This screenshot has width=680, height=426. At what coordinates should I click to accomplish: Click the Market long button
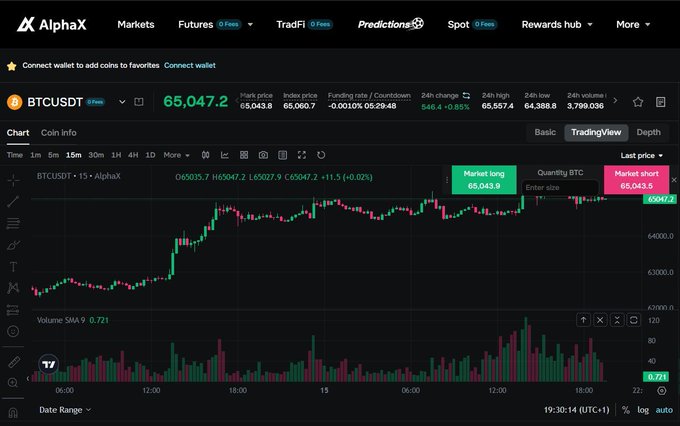(x=484, y=180)
